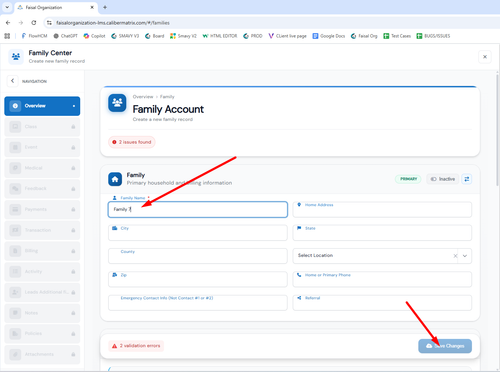Select the Billing navigation item
The height and width of the screenshot is (372, 500).
coord(42,251)
